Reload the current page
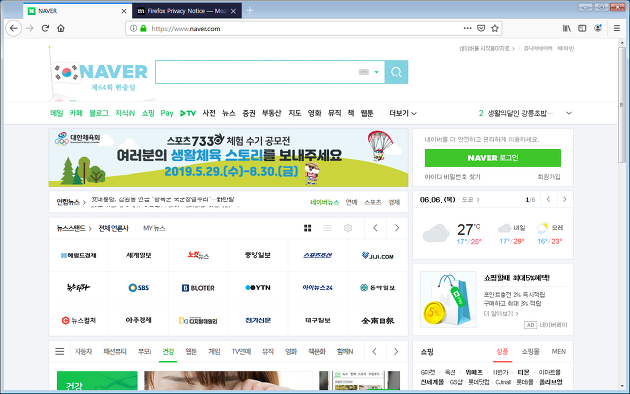This screenshot has width=630, height=394. coord(45,29)
